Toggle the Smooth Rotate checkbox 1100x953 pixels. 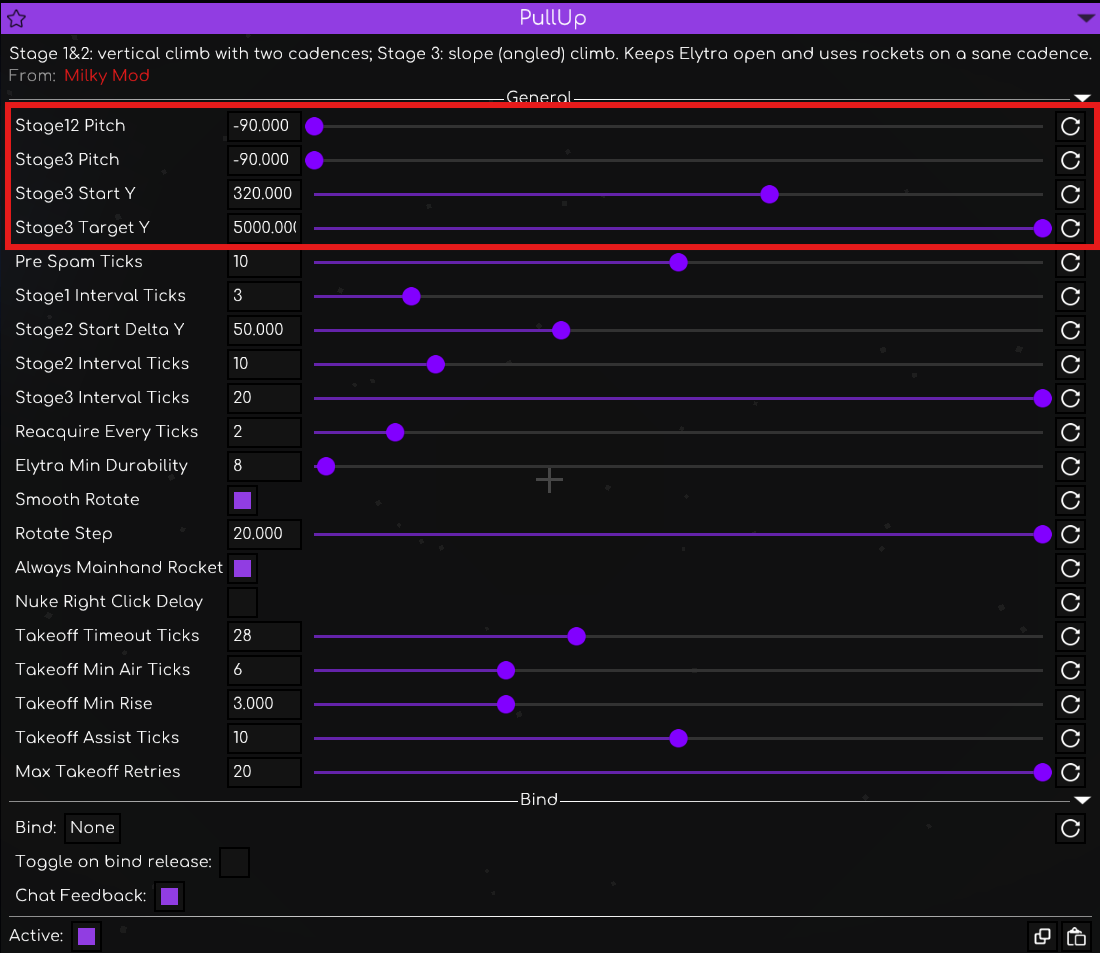pyautogui.click(x=242, y=500)
